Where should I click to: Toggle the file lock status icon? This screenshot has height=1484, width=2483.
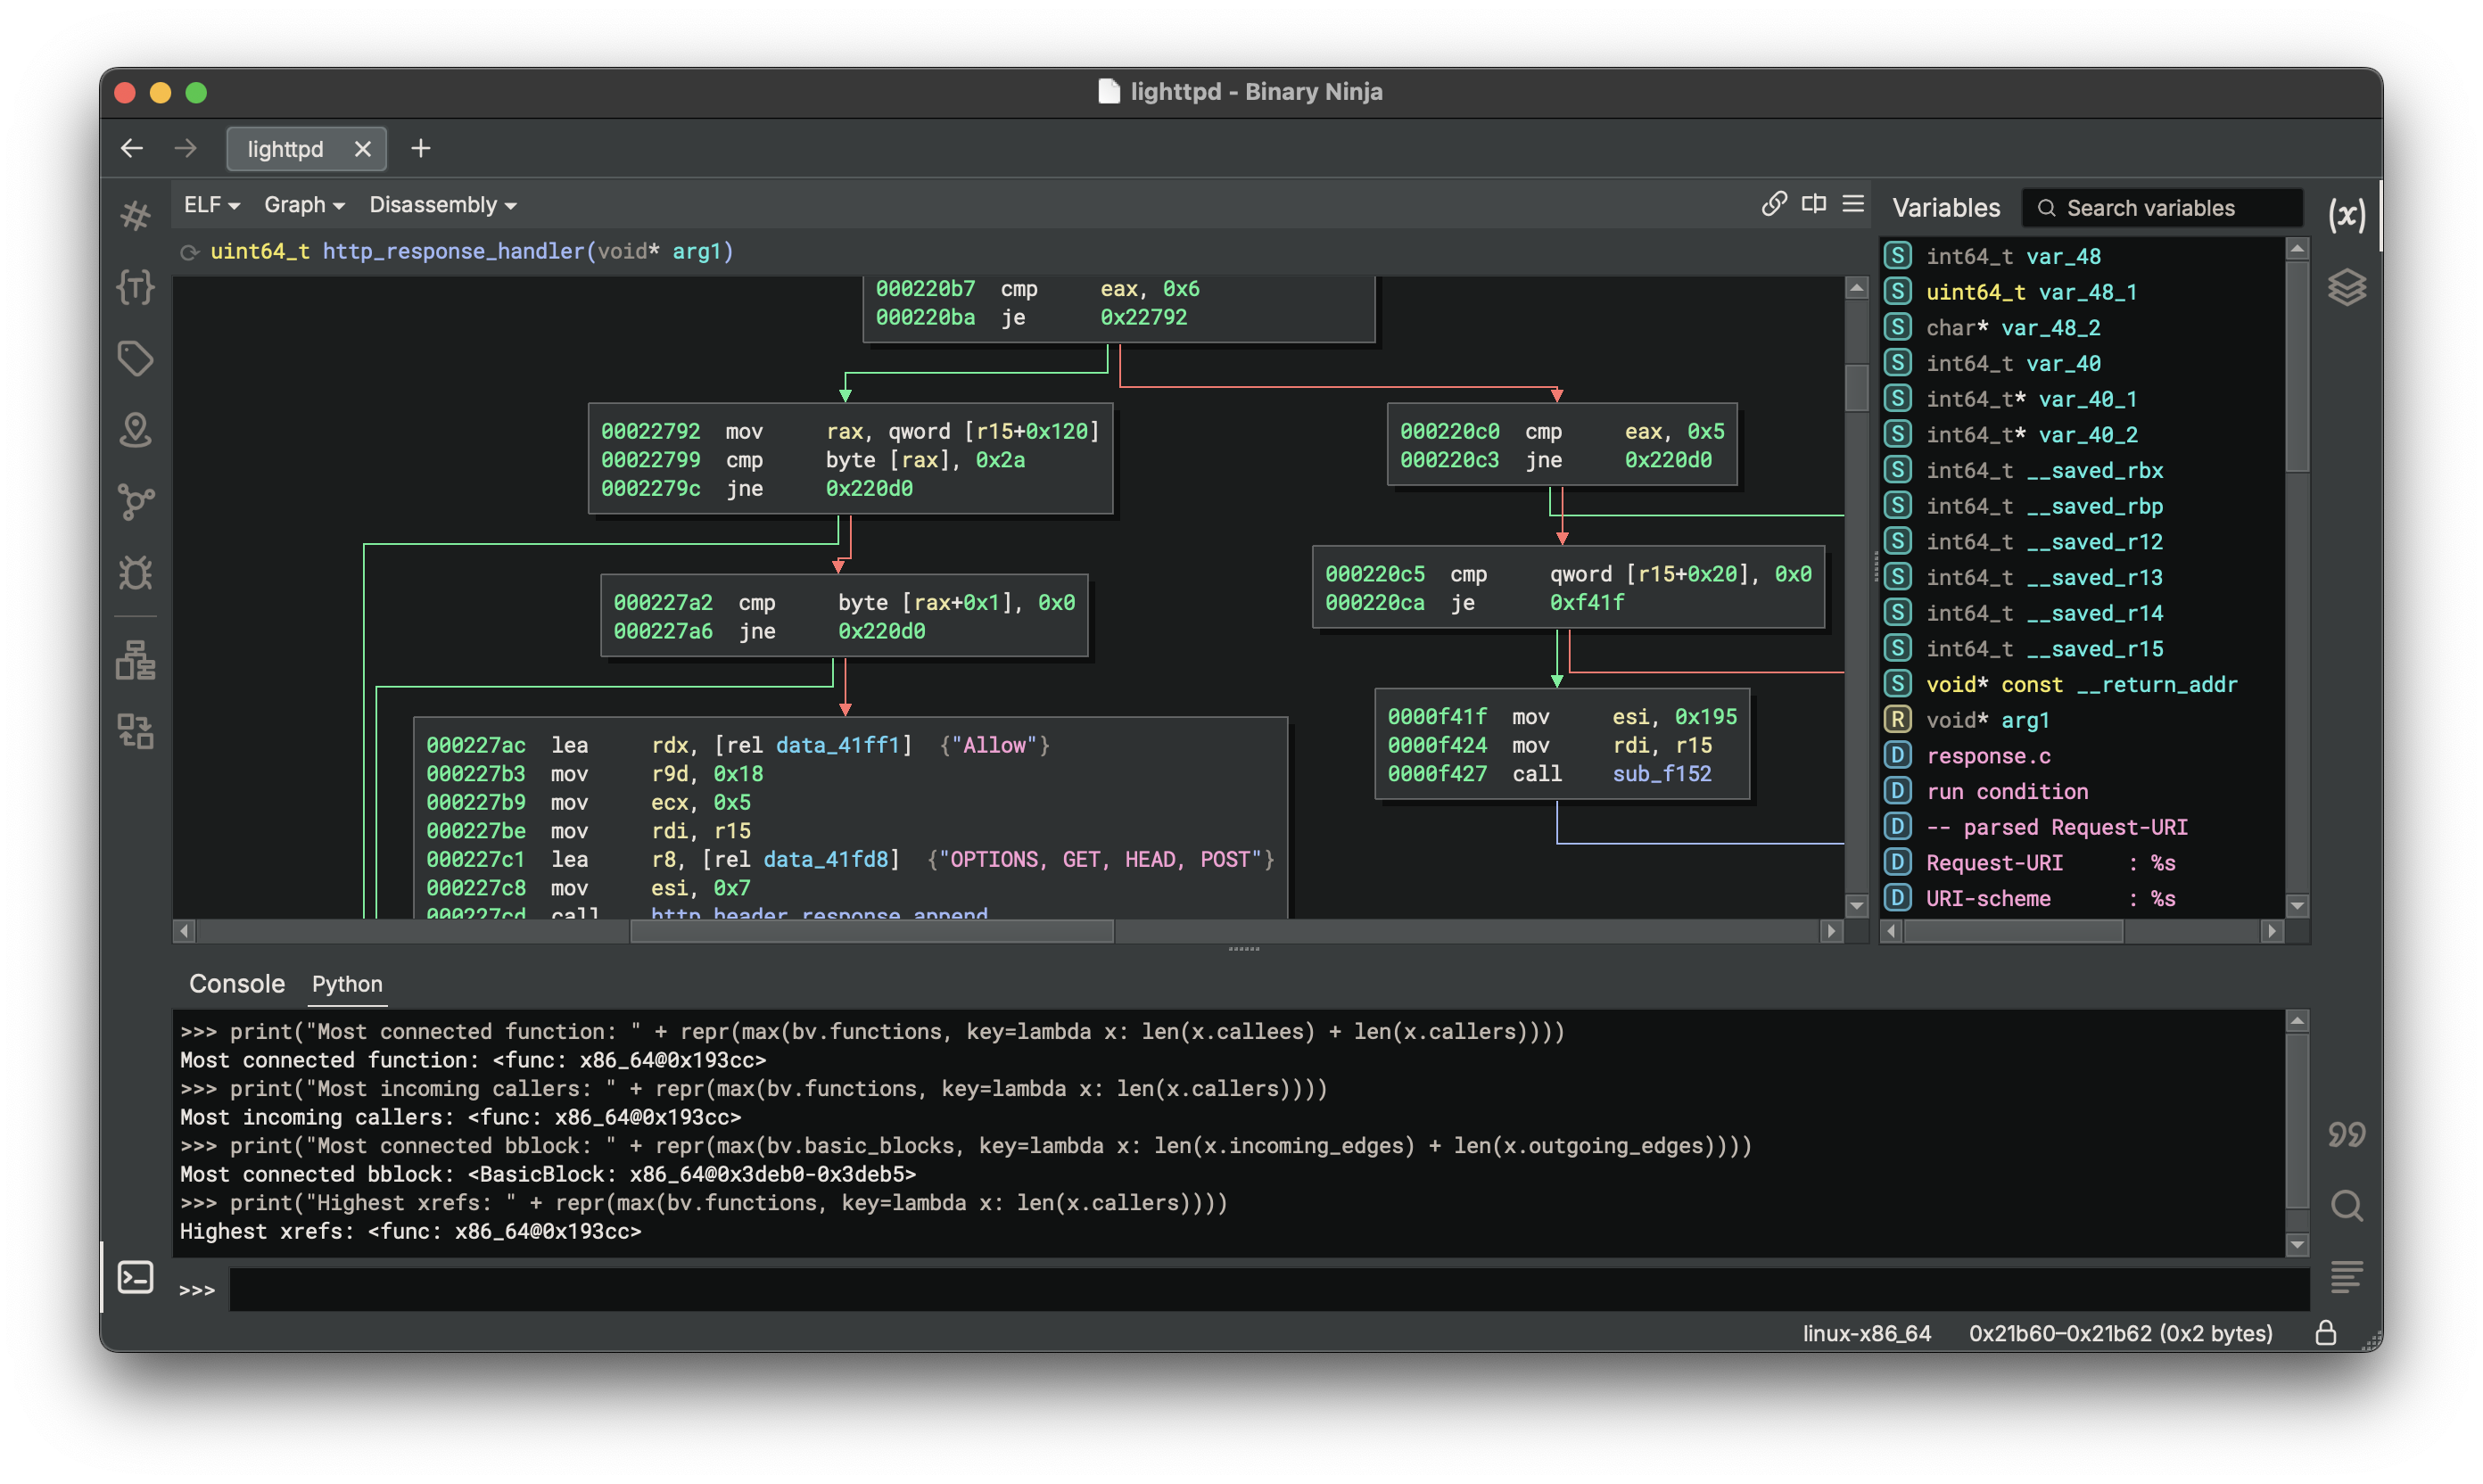point(2325,1333)
